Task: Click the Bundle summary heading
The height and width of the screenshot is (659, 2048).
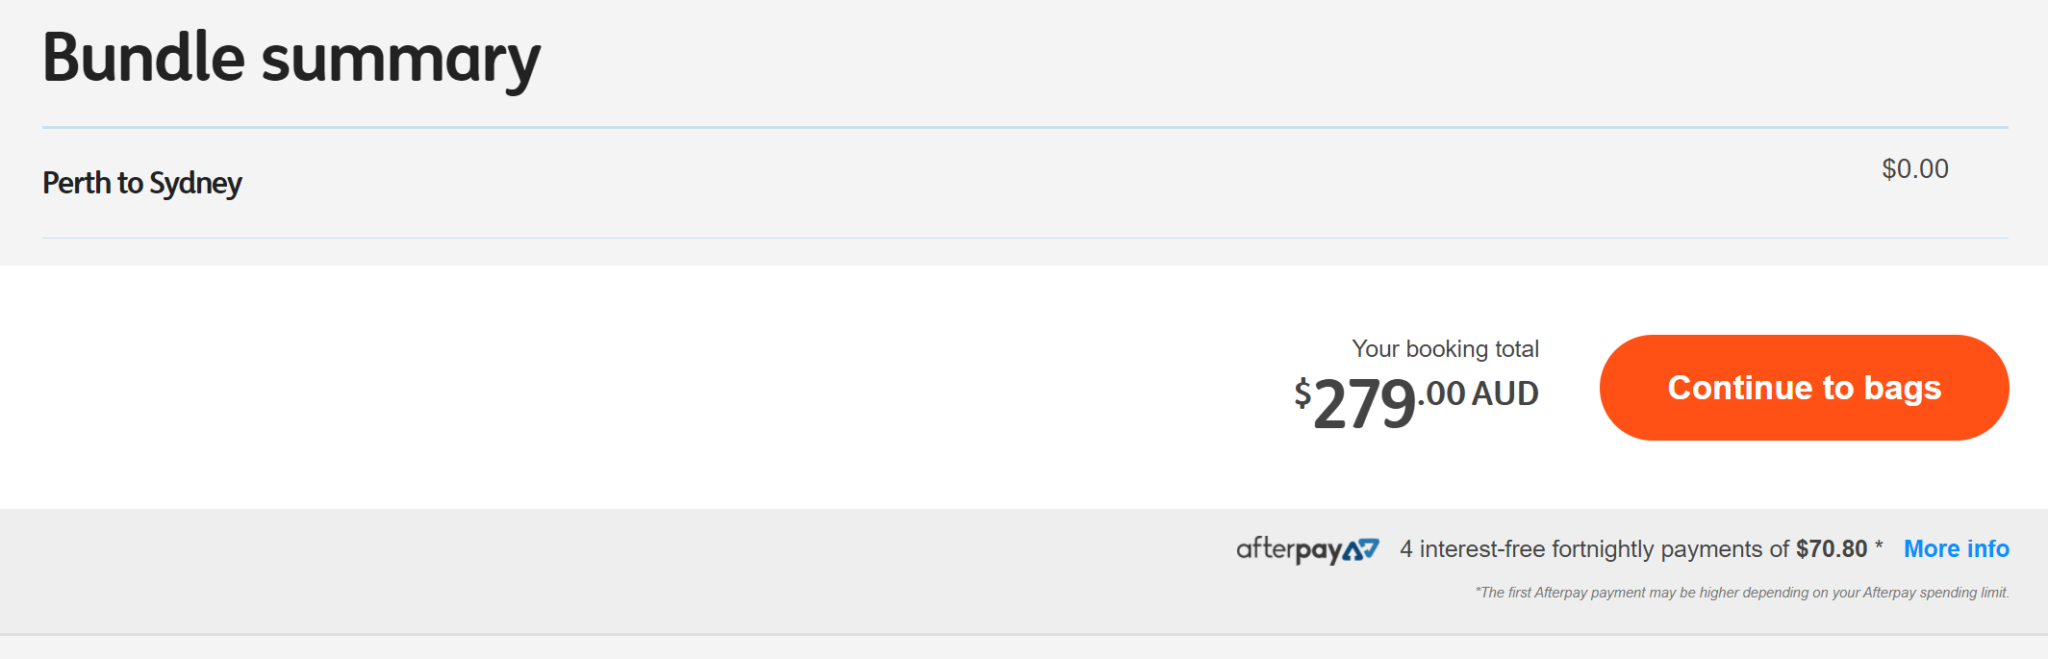Action: (x=291, y=57)
